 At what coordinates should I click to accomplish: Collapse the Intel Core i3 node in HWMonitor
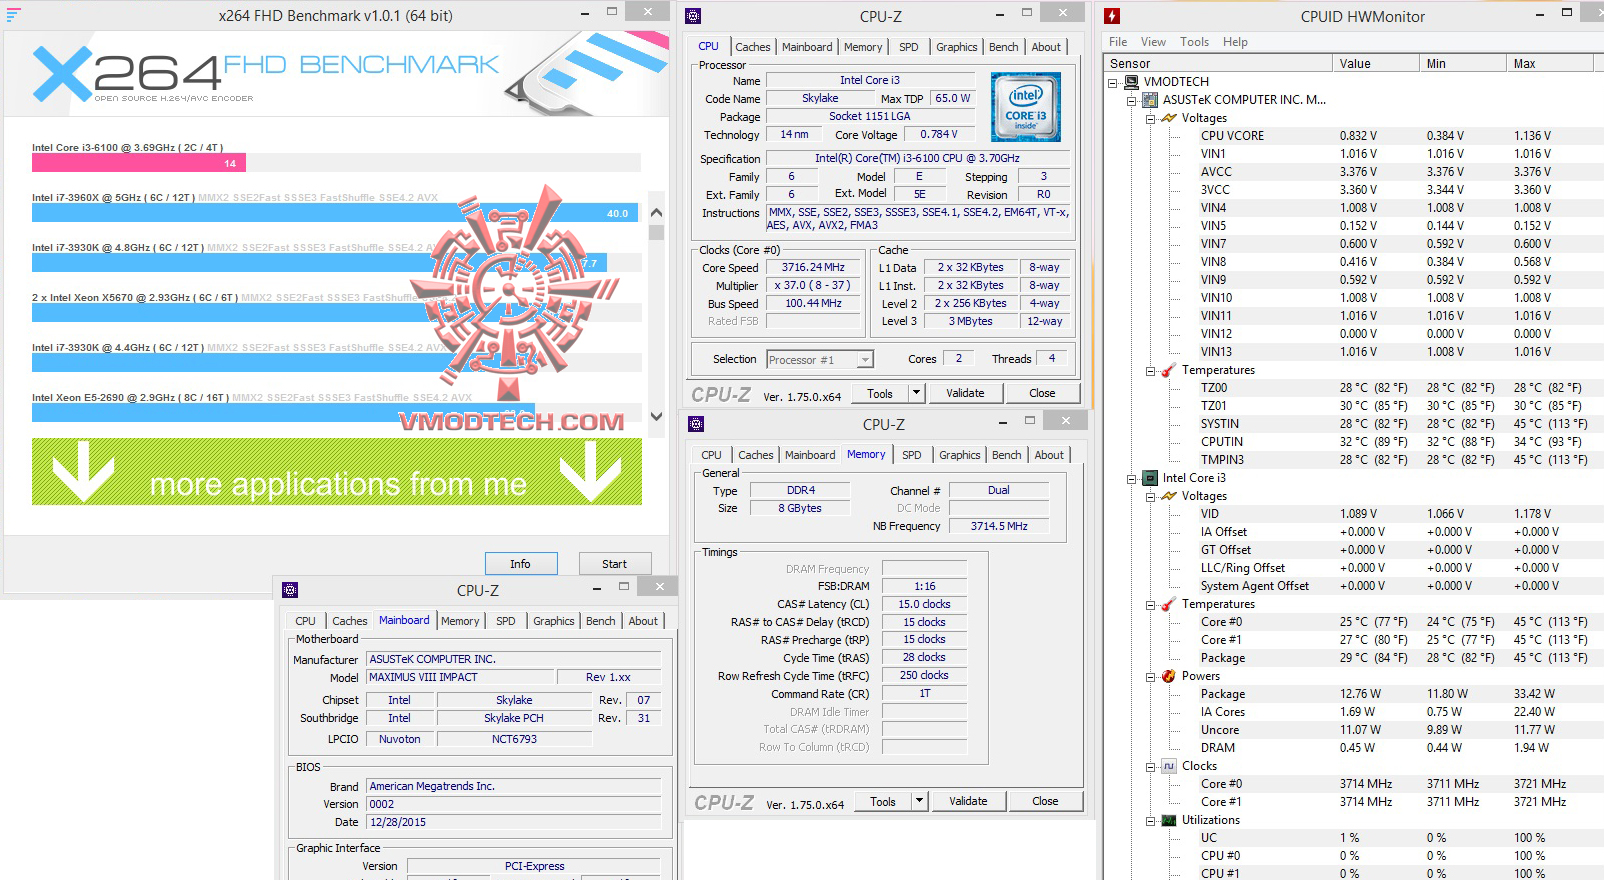pos(1132,478)
